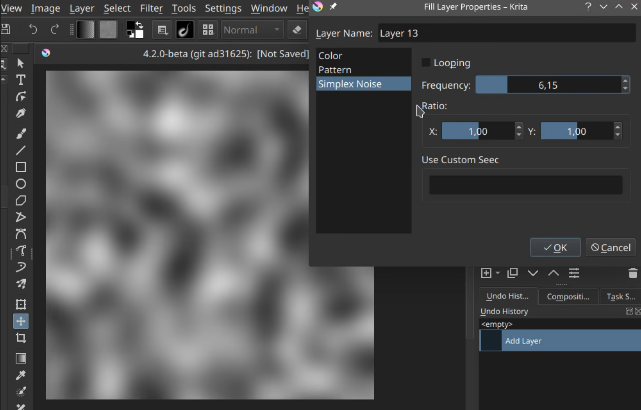Click the Delete layer trash icon

[x=632, y=273]
